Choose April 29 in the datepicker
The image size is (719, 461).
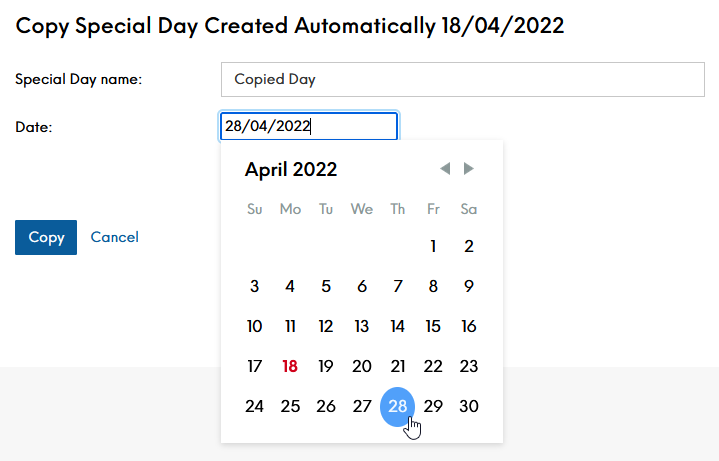pos(433,406)
